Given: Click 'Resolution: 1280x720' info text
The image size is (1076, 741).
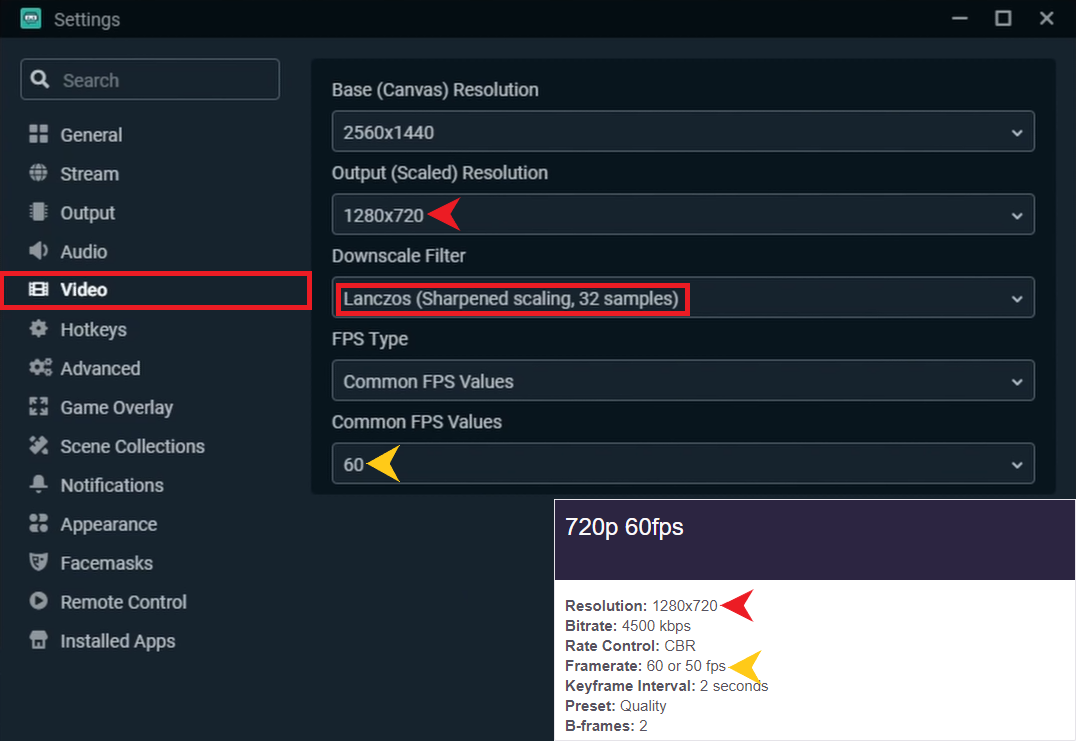Looking at the screenshot, I should pyautogui.click(x=641, y=606).
